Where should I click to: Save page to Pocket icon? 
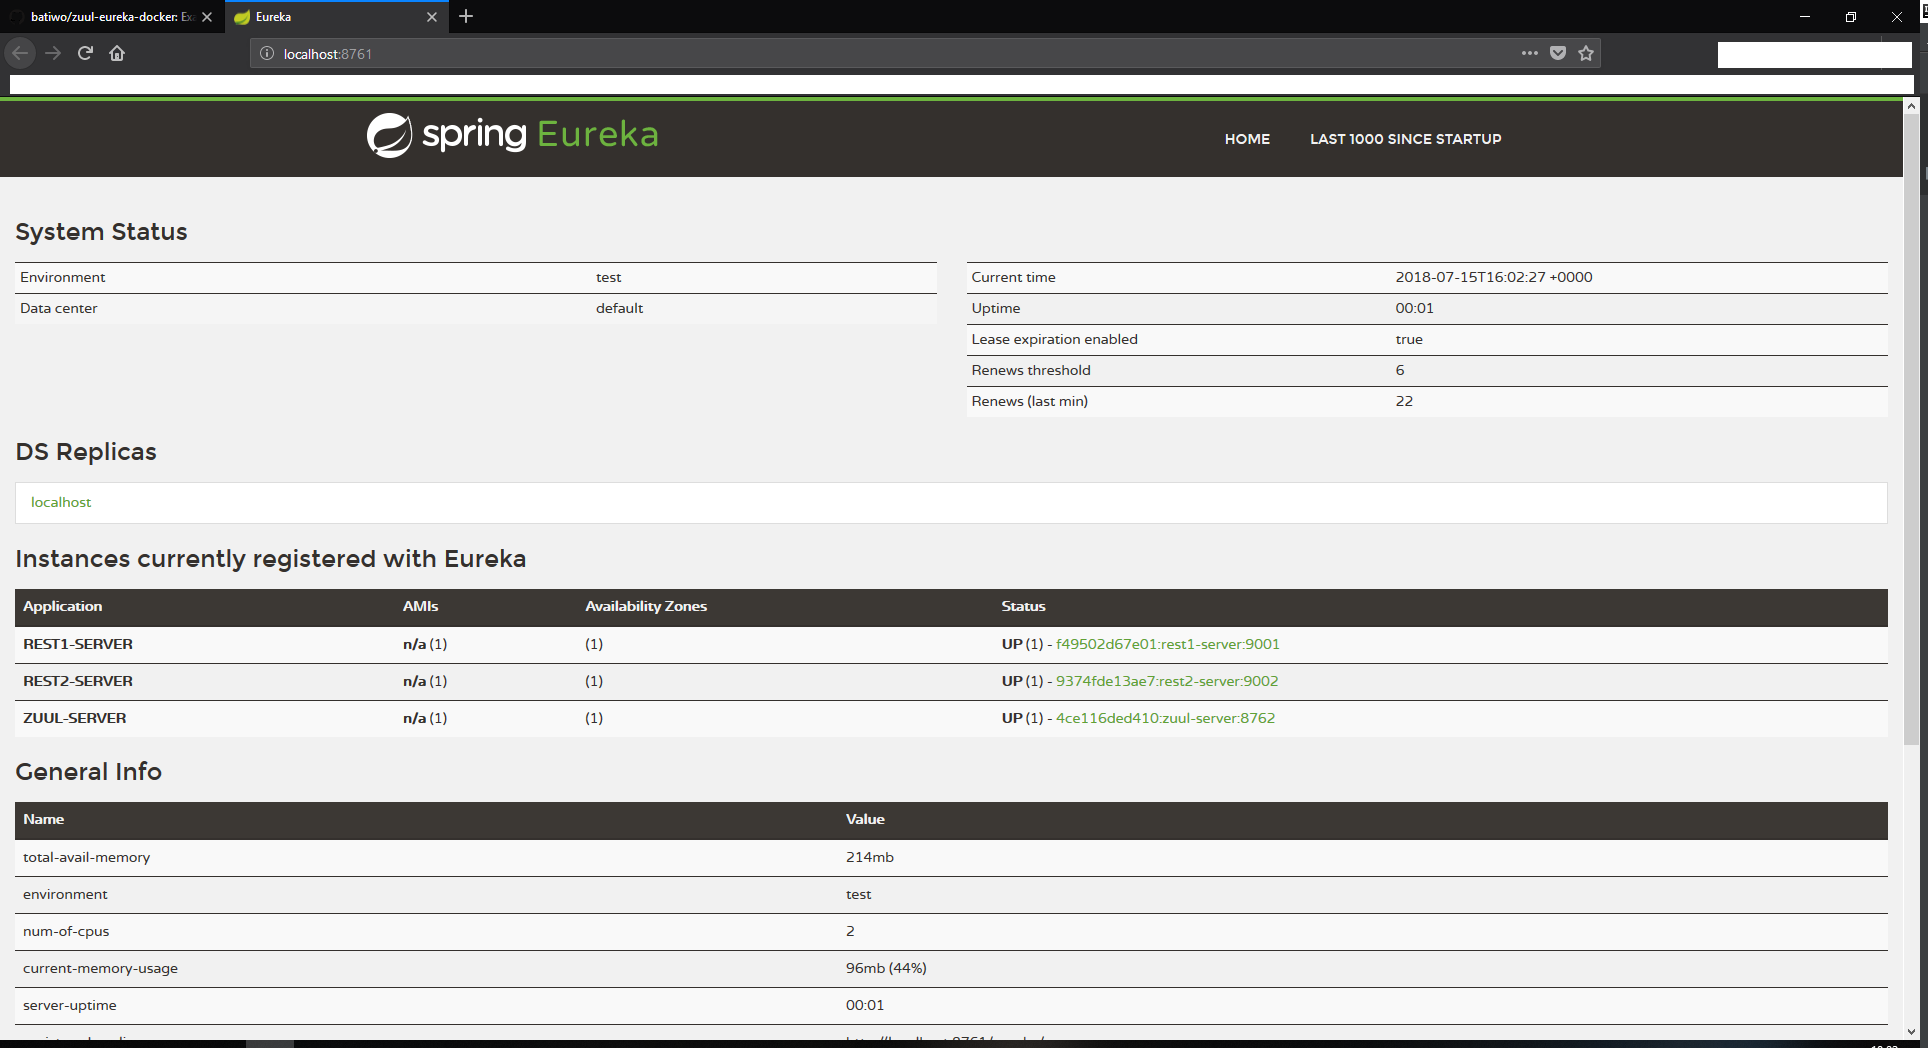(x=1558, y=53)
